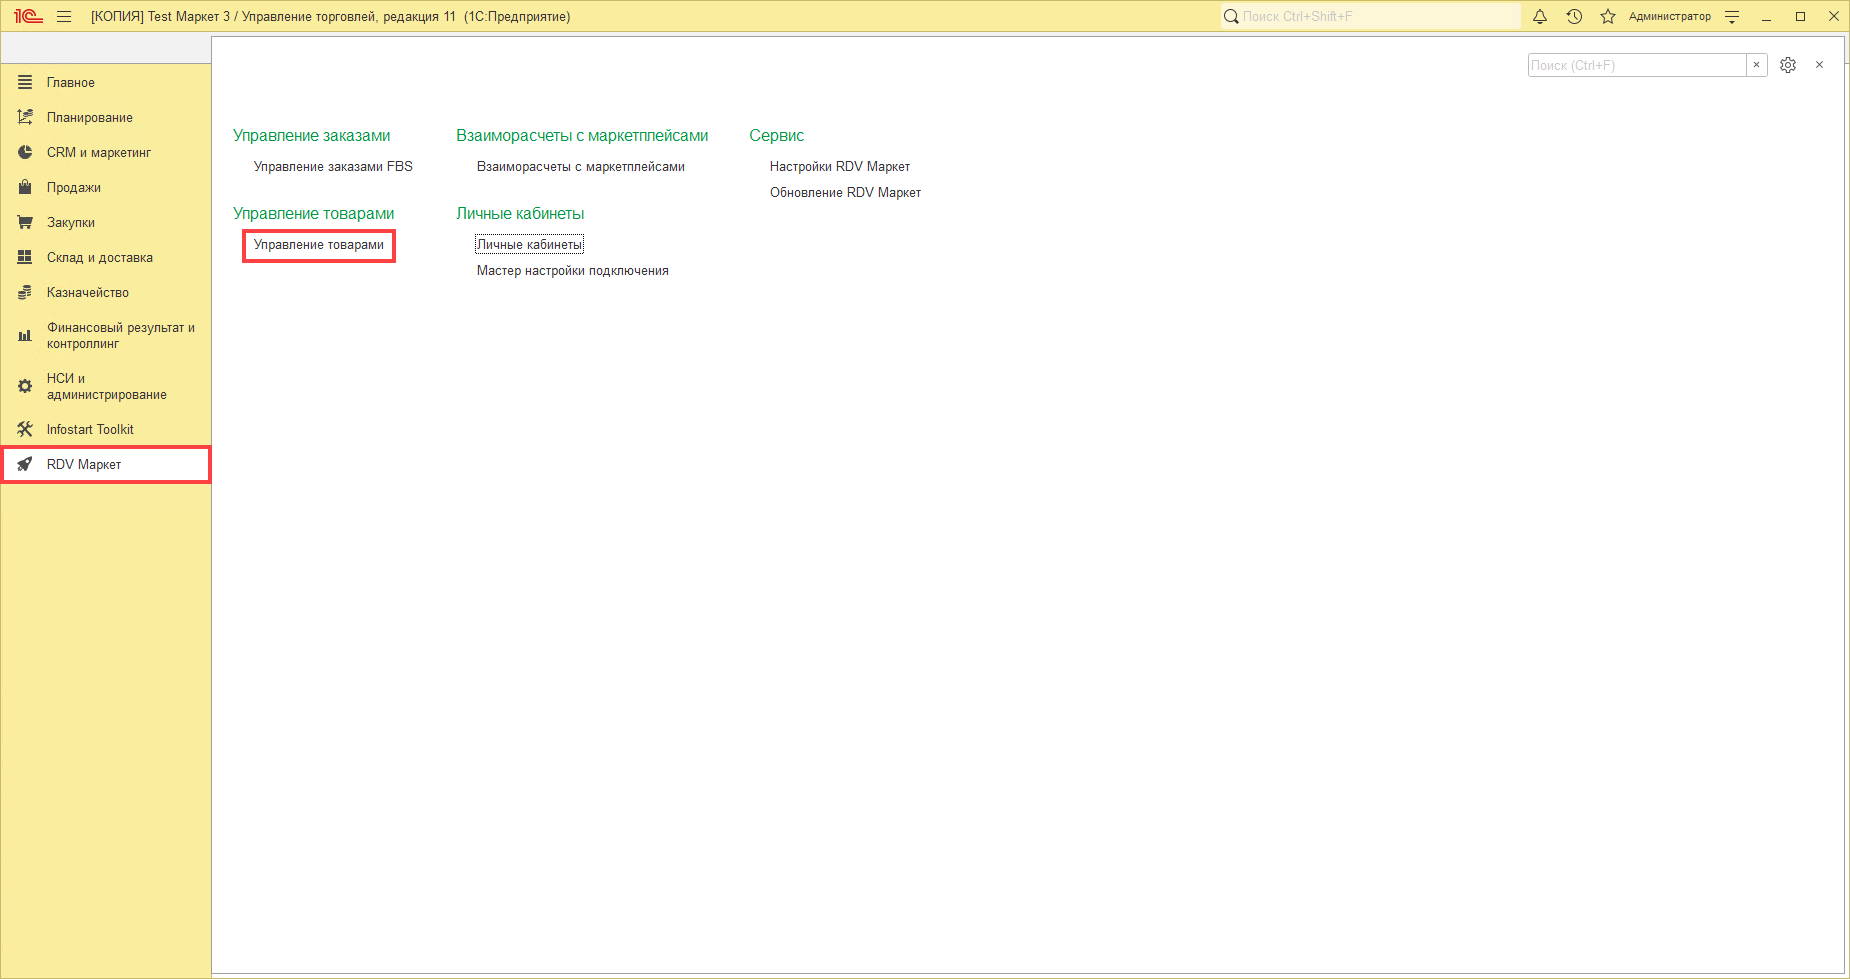The width and height of the screenshot is (1850, 979).
Task: Click the Склад и доставка grid icon
Action: click(25, 257)
